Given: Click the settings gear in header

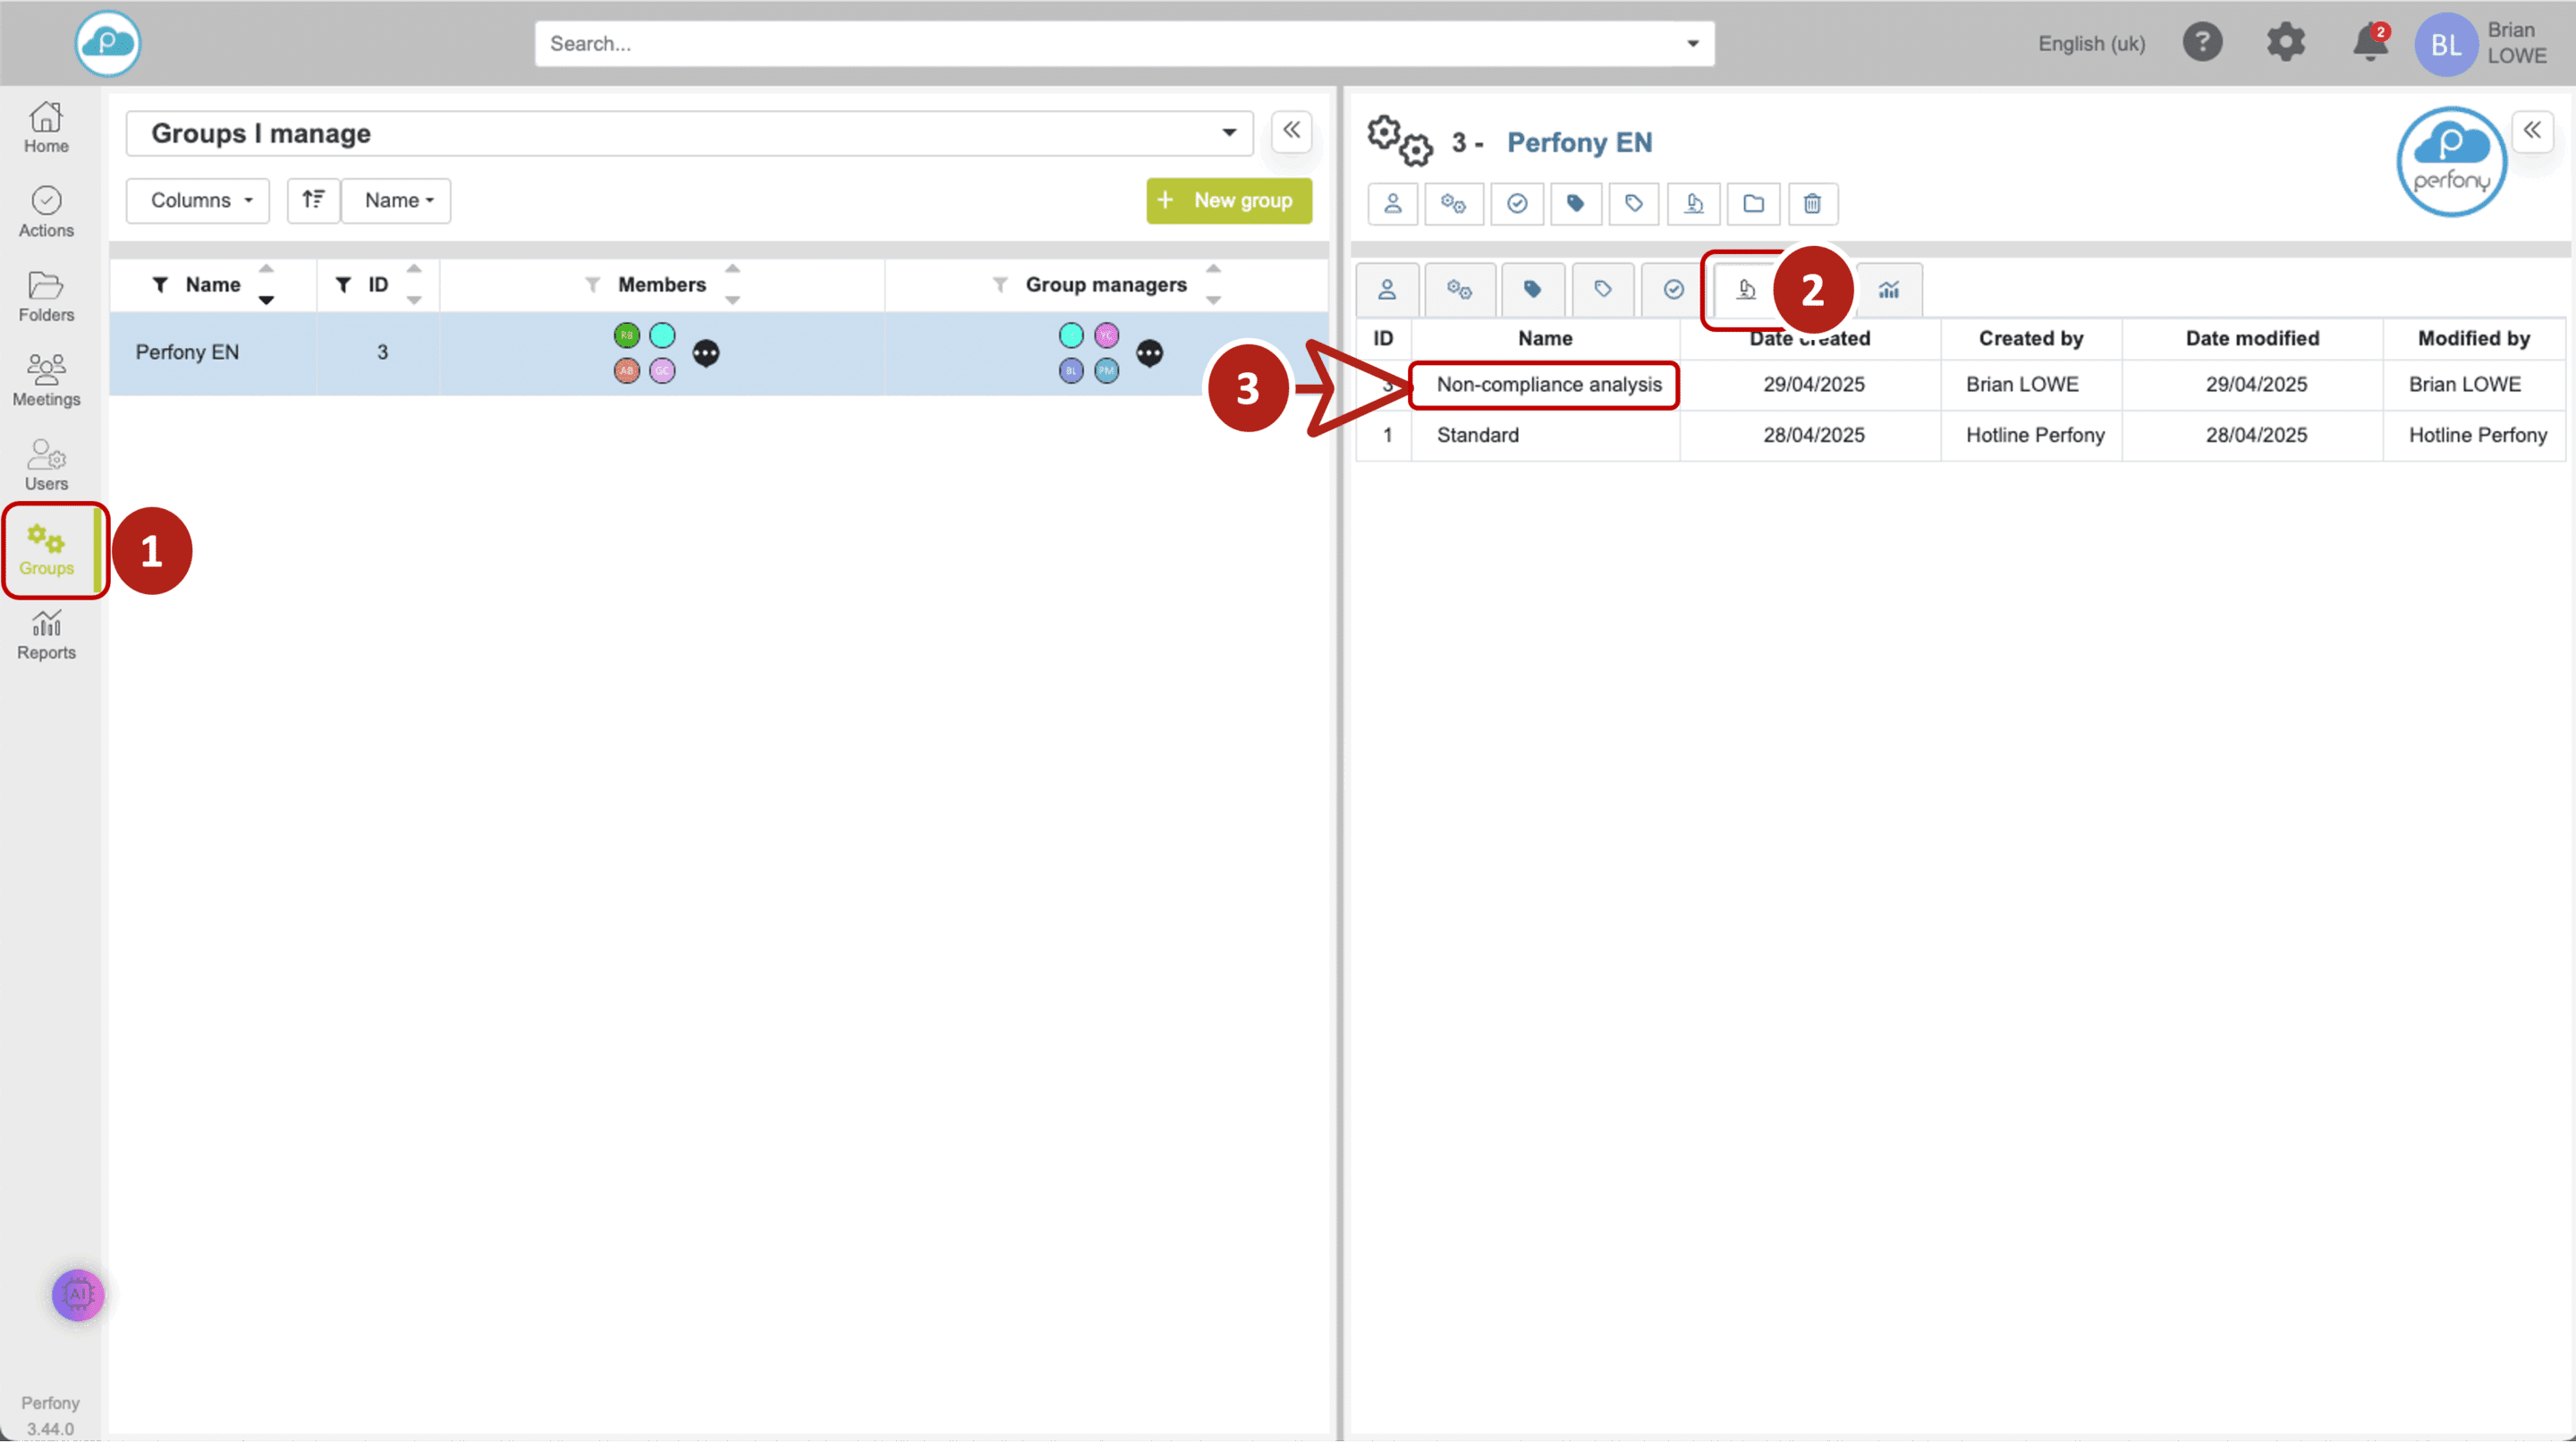Looking at the screenshot, I should click(2285, 43).
